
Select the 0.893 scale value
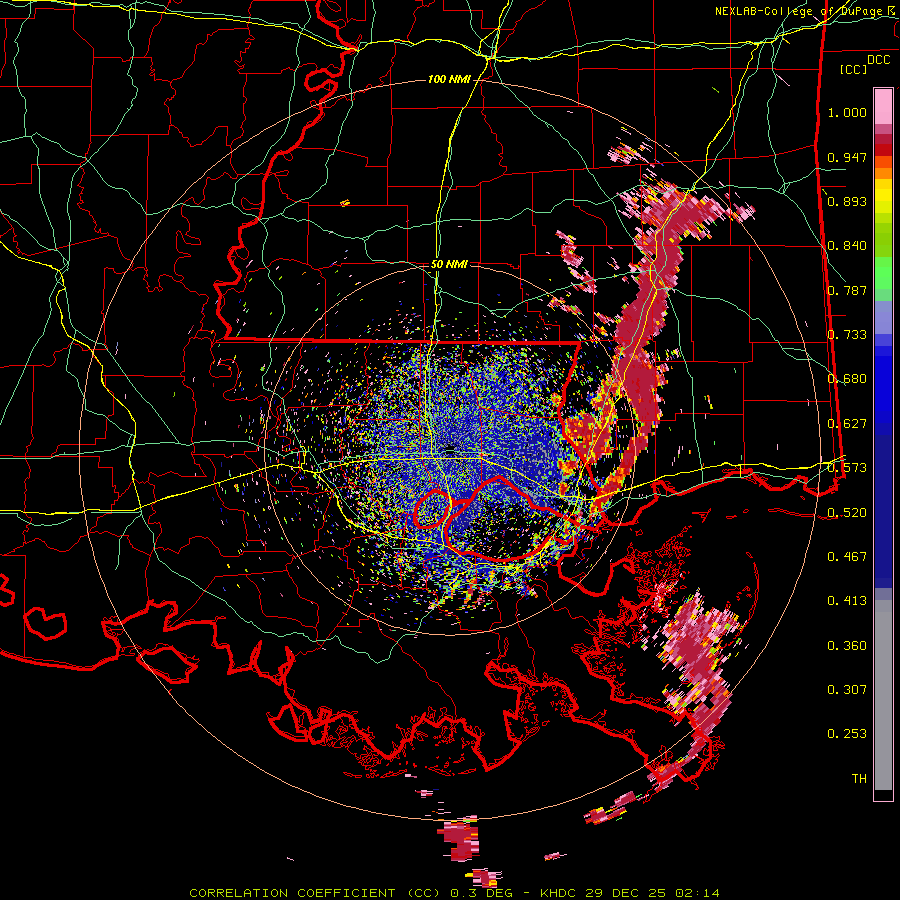point(847,201)
